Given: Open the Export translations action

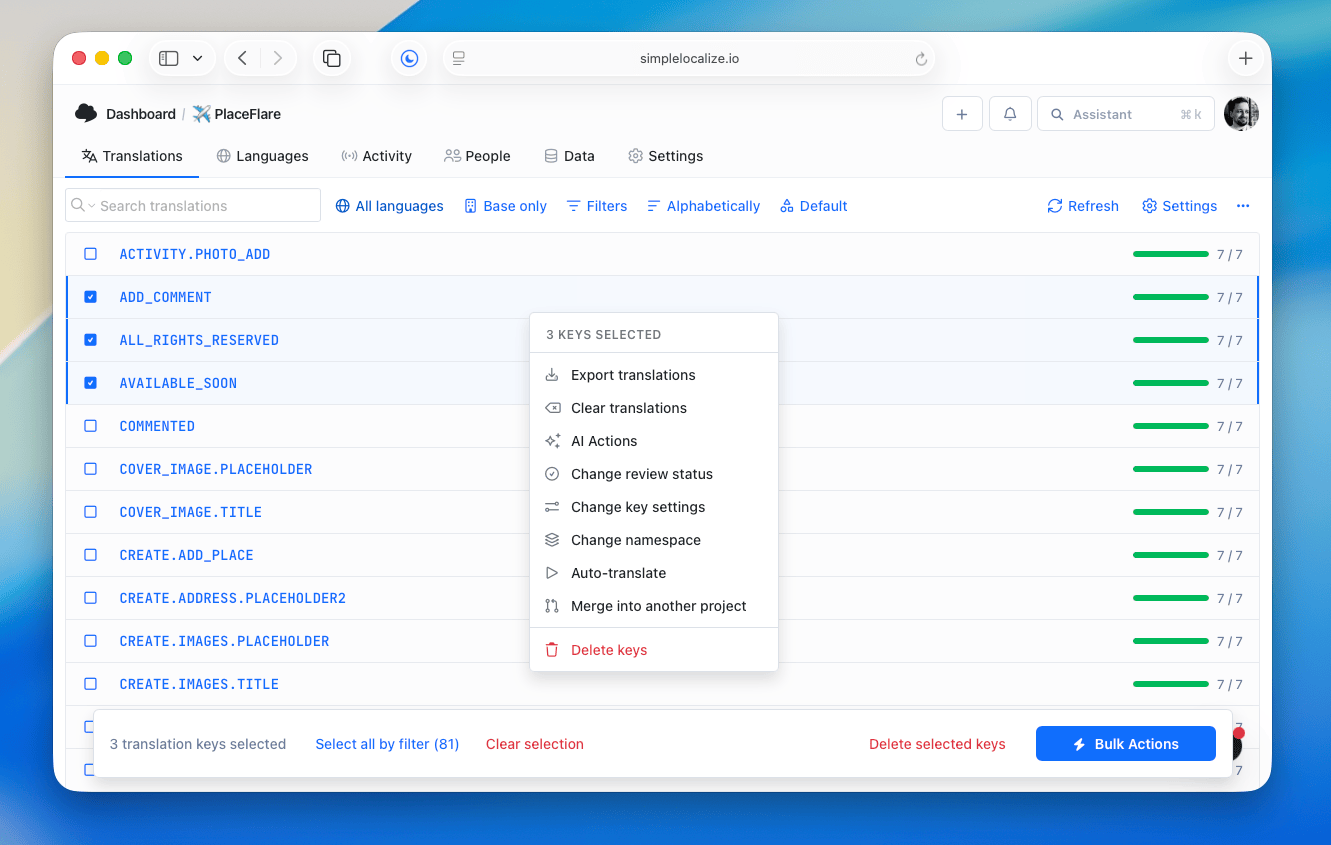Looking at the screenshot, I should [x=632, y=375].
